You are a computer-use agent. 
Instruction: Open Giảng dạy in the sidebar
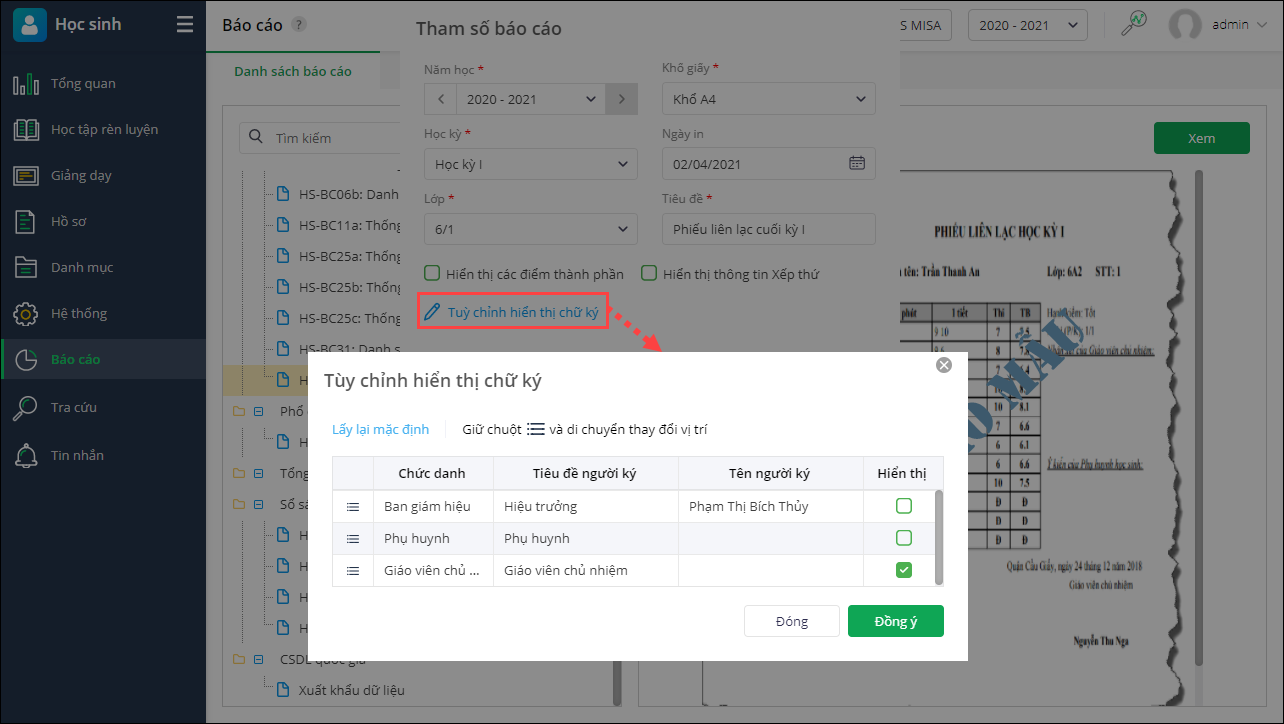103,176
